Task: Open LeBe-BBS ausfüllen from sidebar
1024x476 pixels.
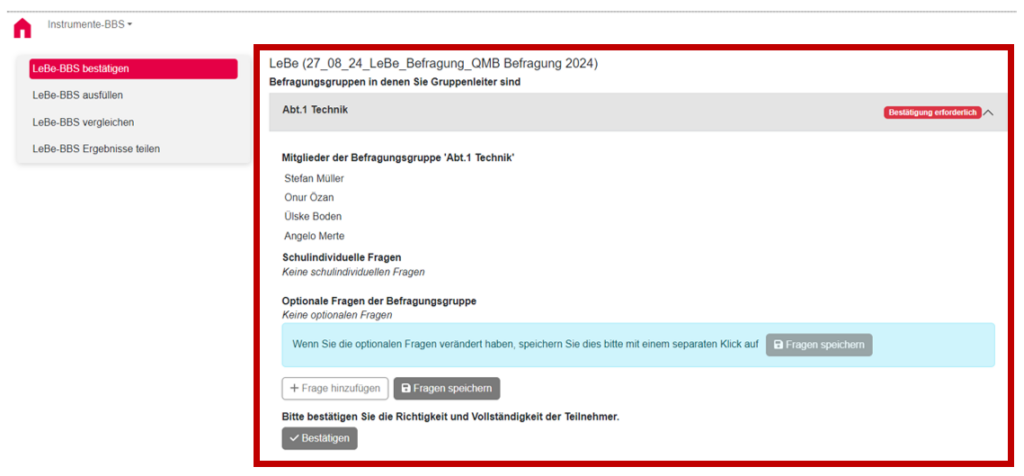Action: [77, 95]
